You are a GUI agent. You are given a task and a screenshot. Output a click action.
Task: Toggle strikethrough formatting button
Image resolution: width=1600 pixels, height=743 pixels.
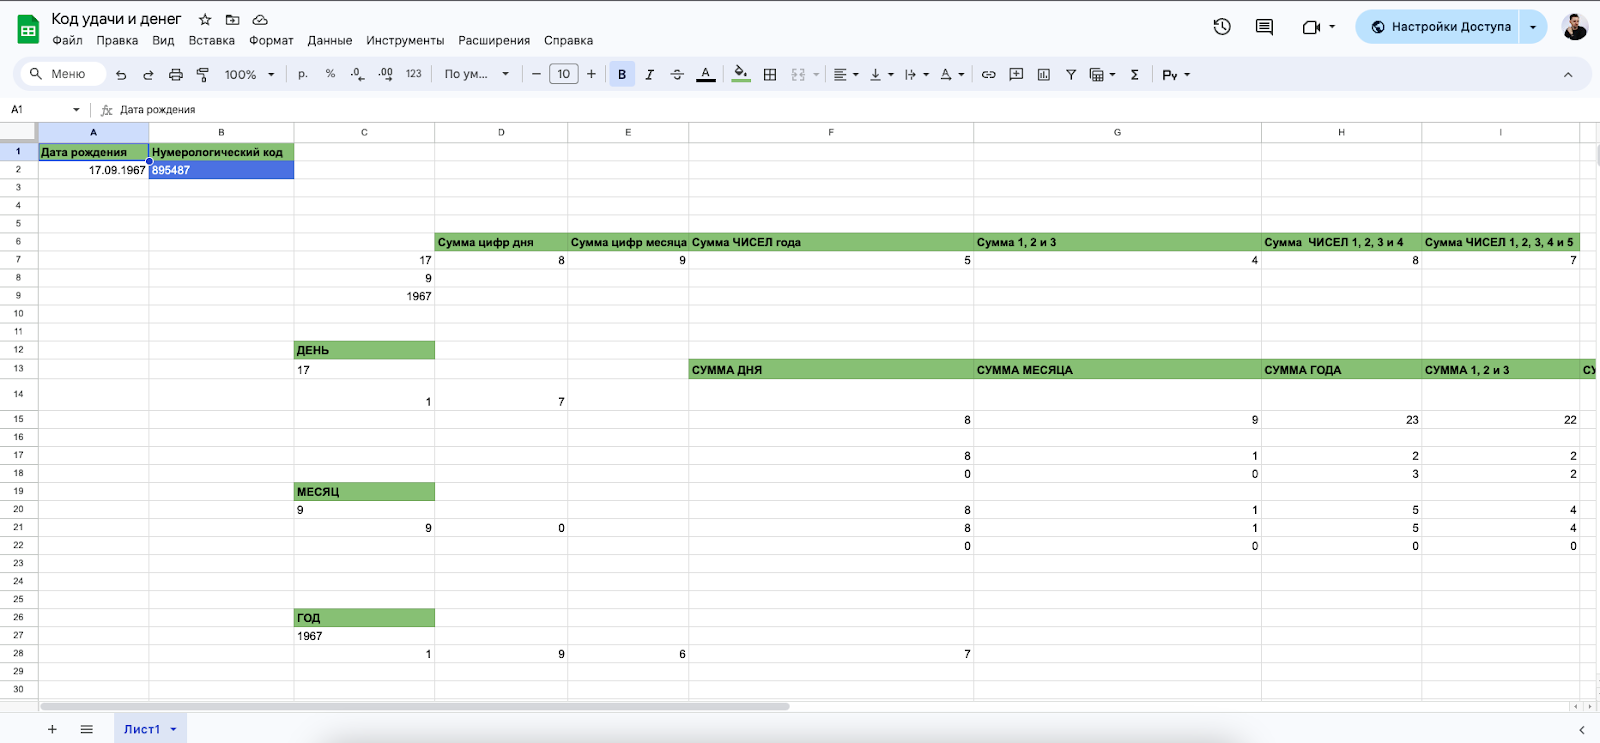(x=677, y=75)
